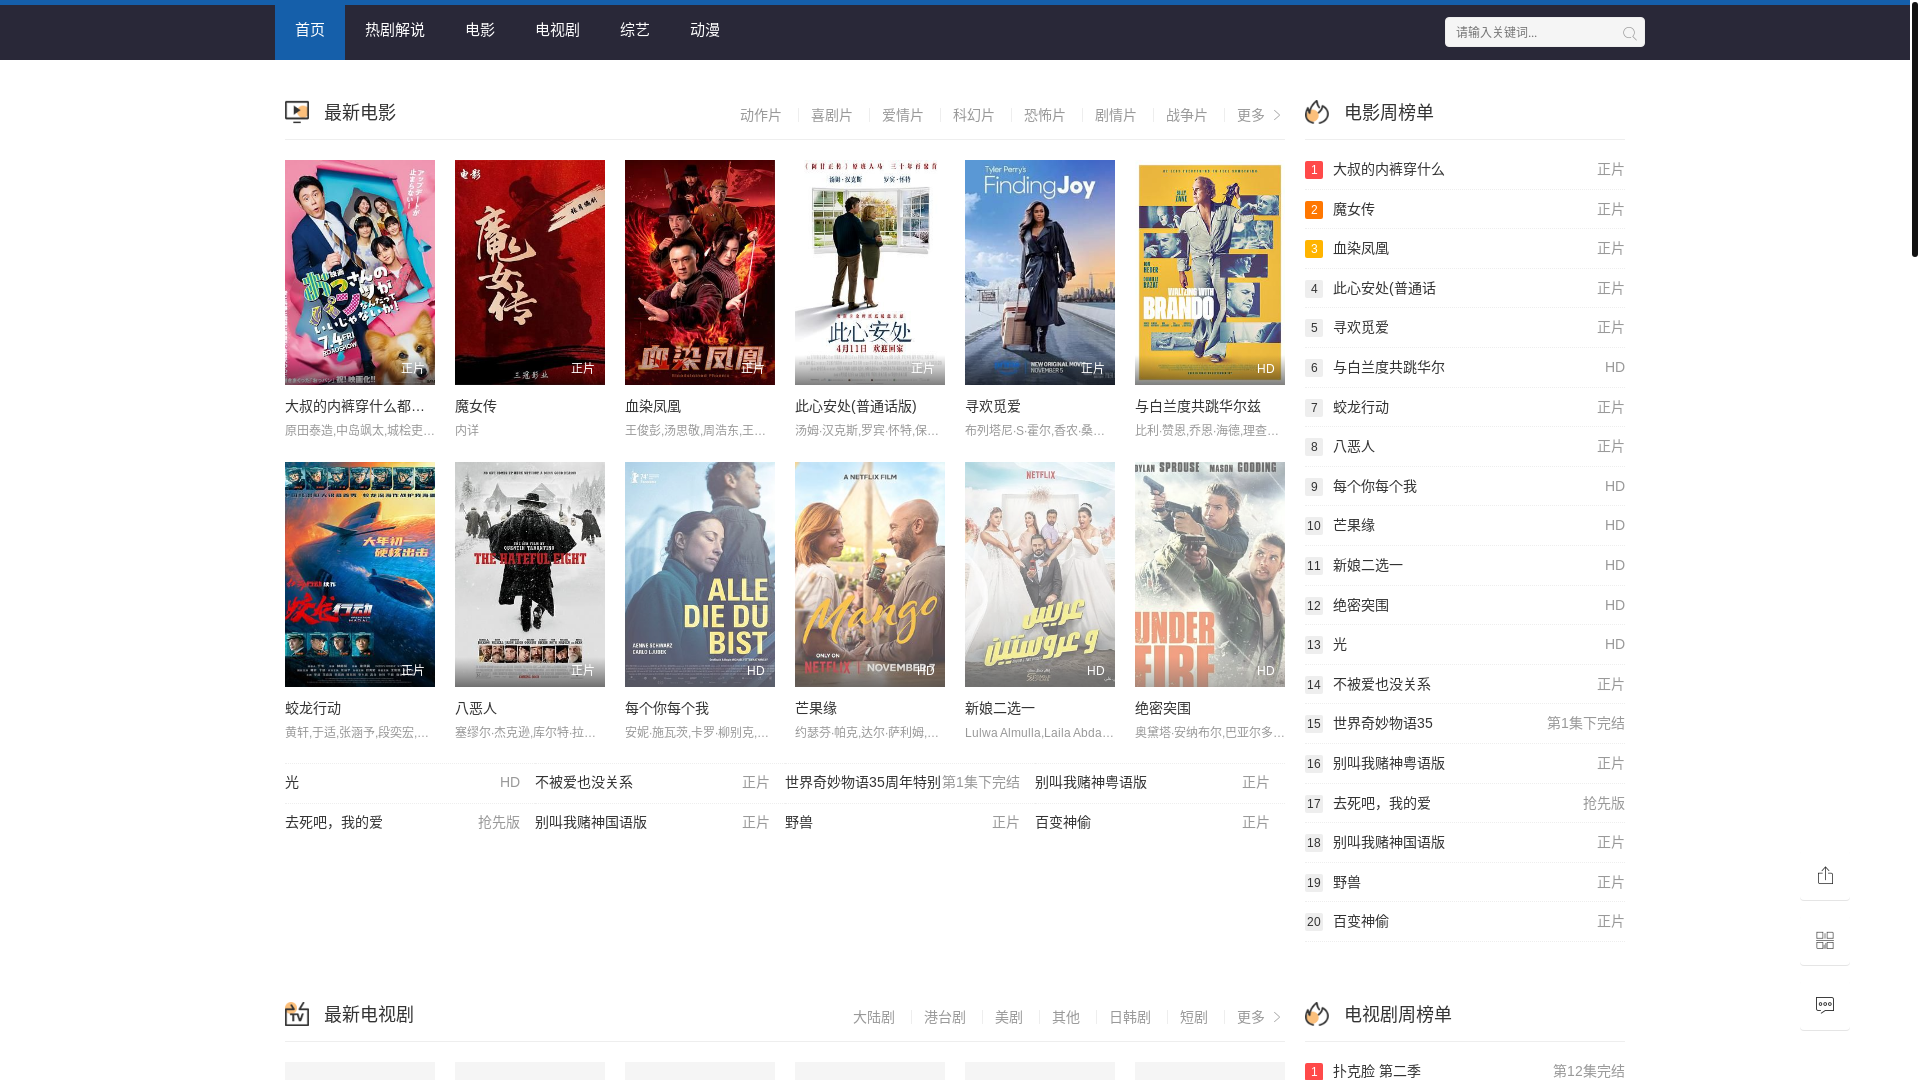This screenshot has width=1920, height=1080.
Task: Filter TV series by 短剧
Action: click(x=1194, y=1017)
